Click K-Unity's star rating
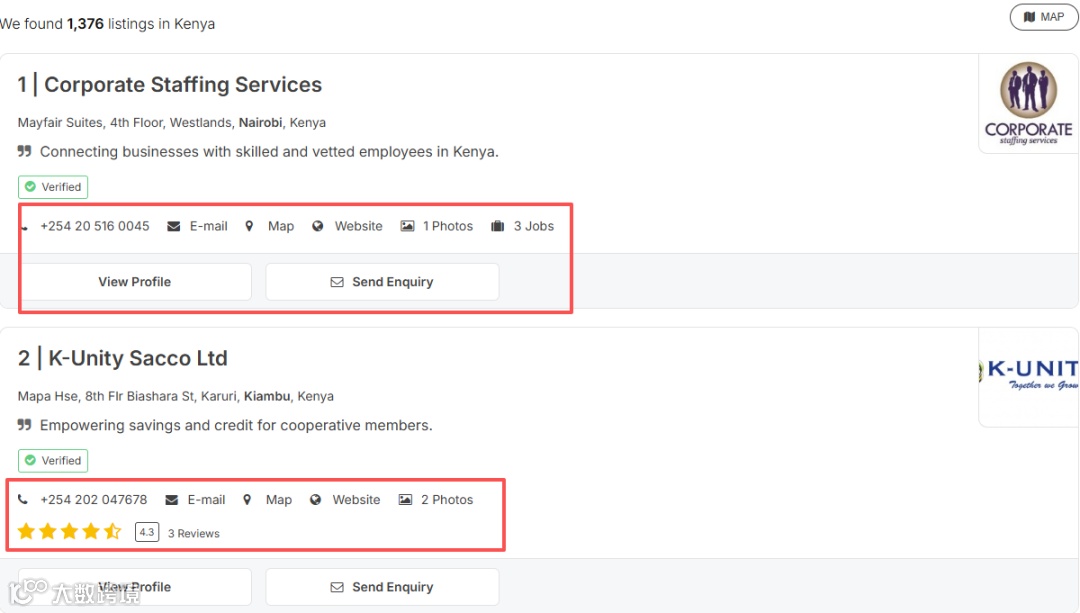This screenshot has height=613, width=1080. click(x=69, y=532)
